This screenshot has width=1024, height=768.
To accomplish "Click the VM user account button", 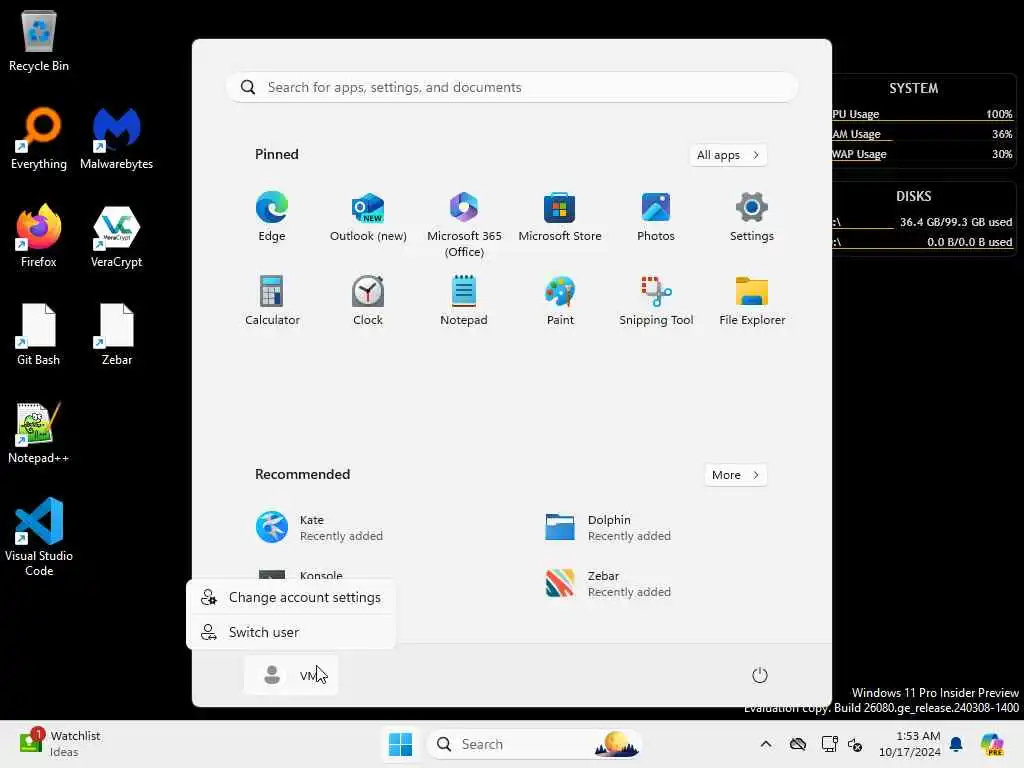I will click(x=291, y=675).
